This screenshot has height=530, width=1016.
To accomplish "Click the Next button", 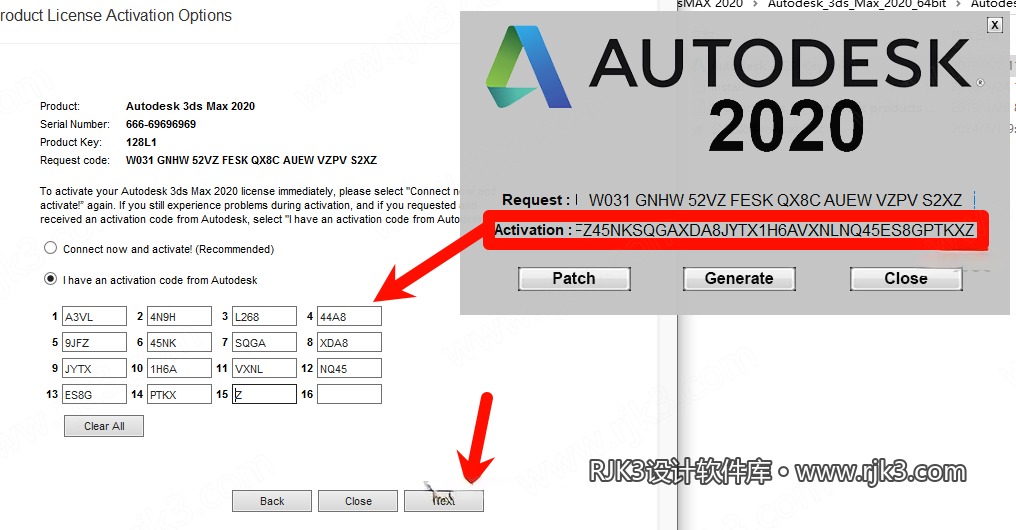I will (x=444, y=501).
